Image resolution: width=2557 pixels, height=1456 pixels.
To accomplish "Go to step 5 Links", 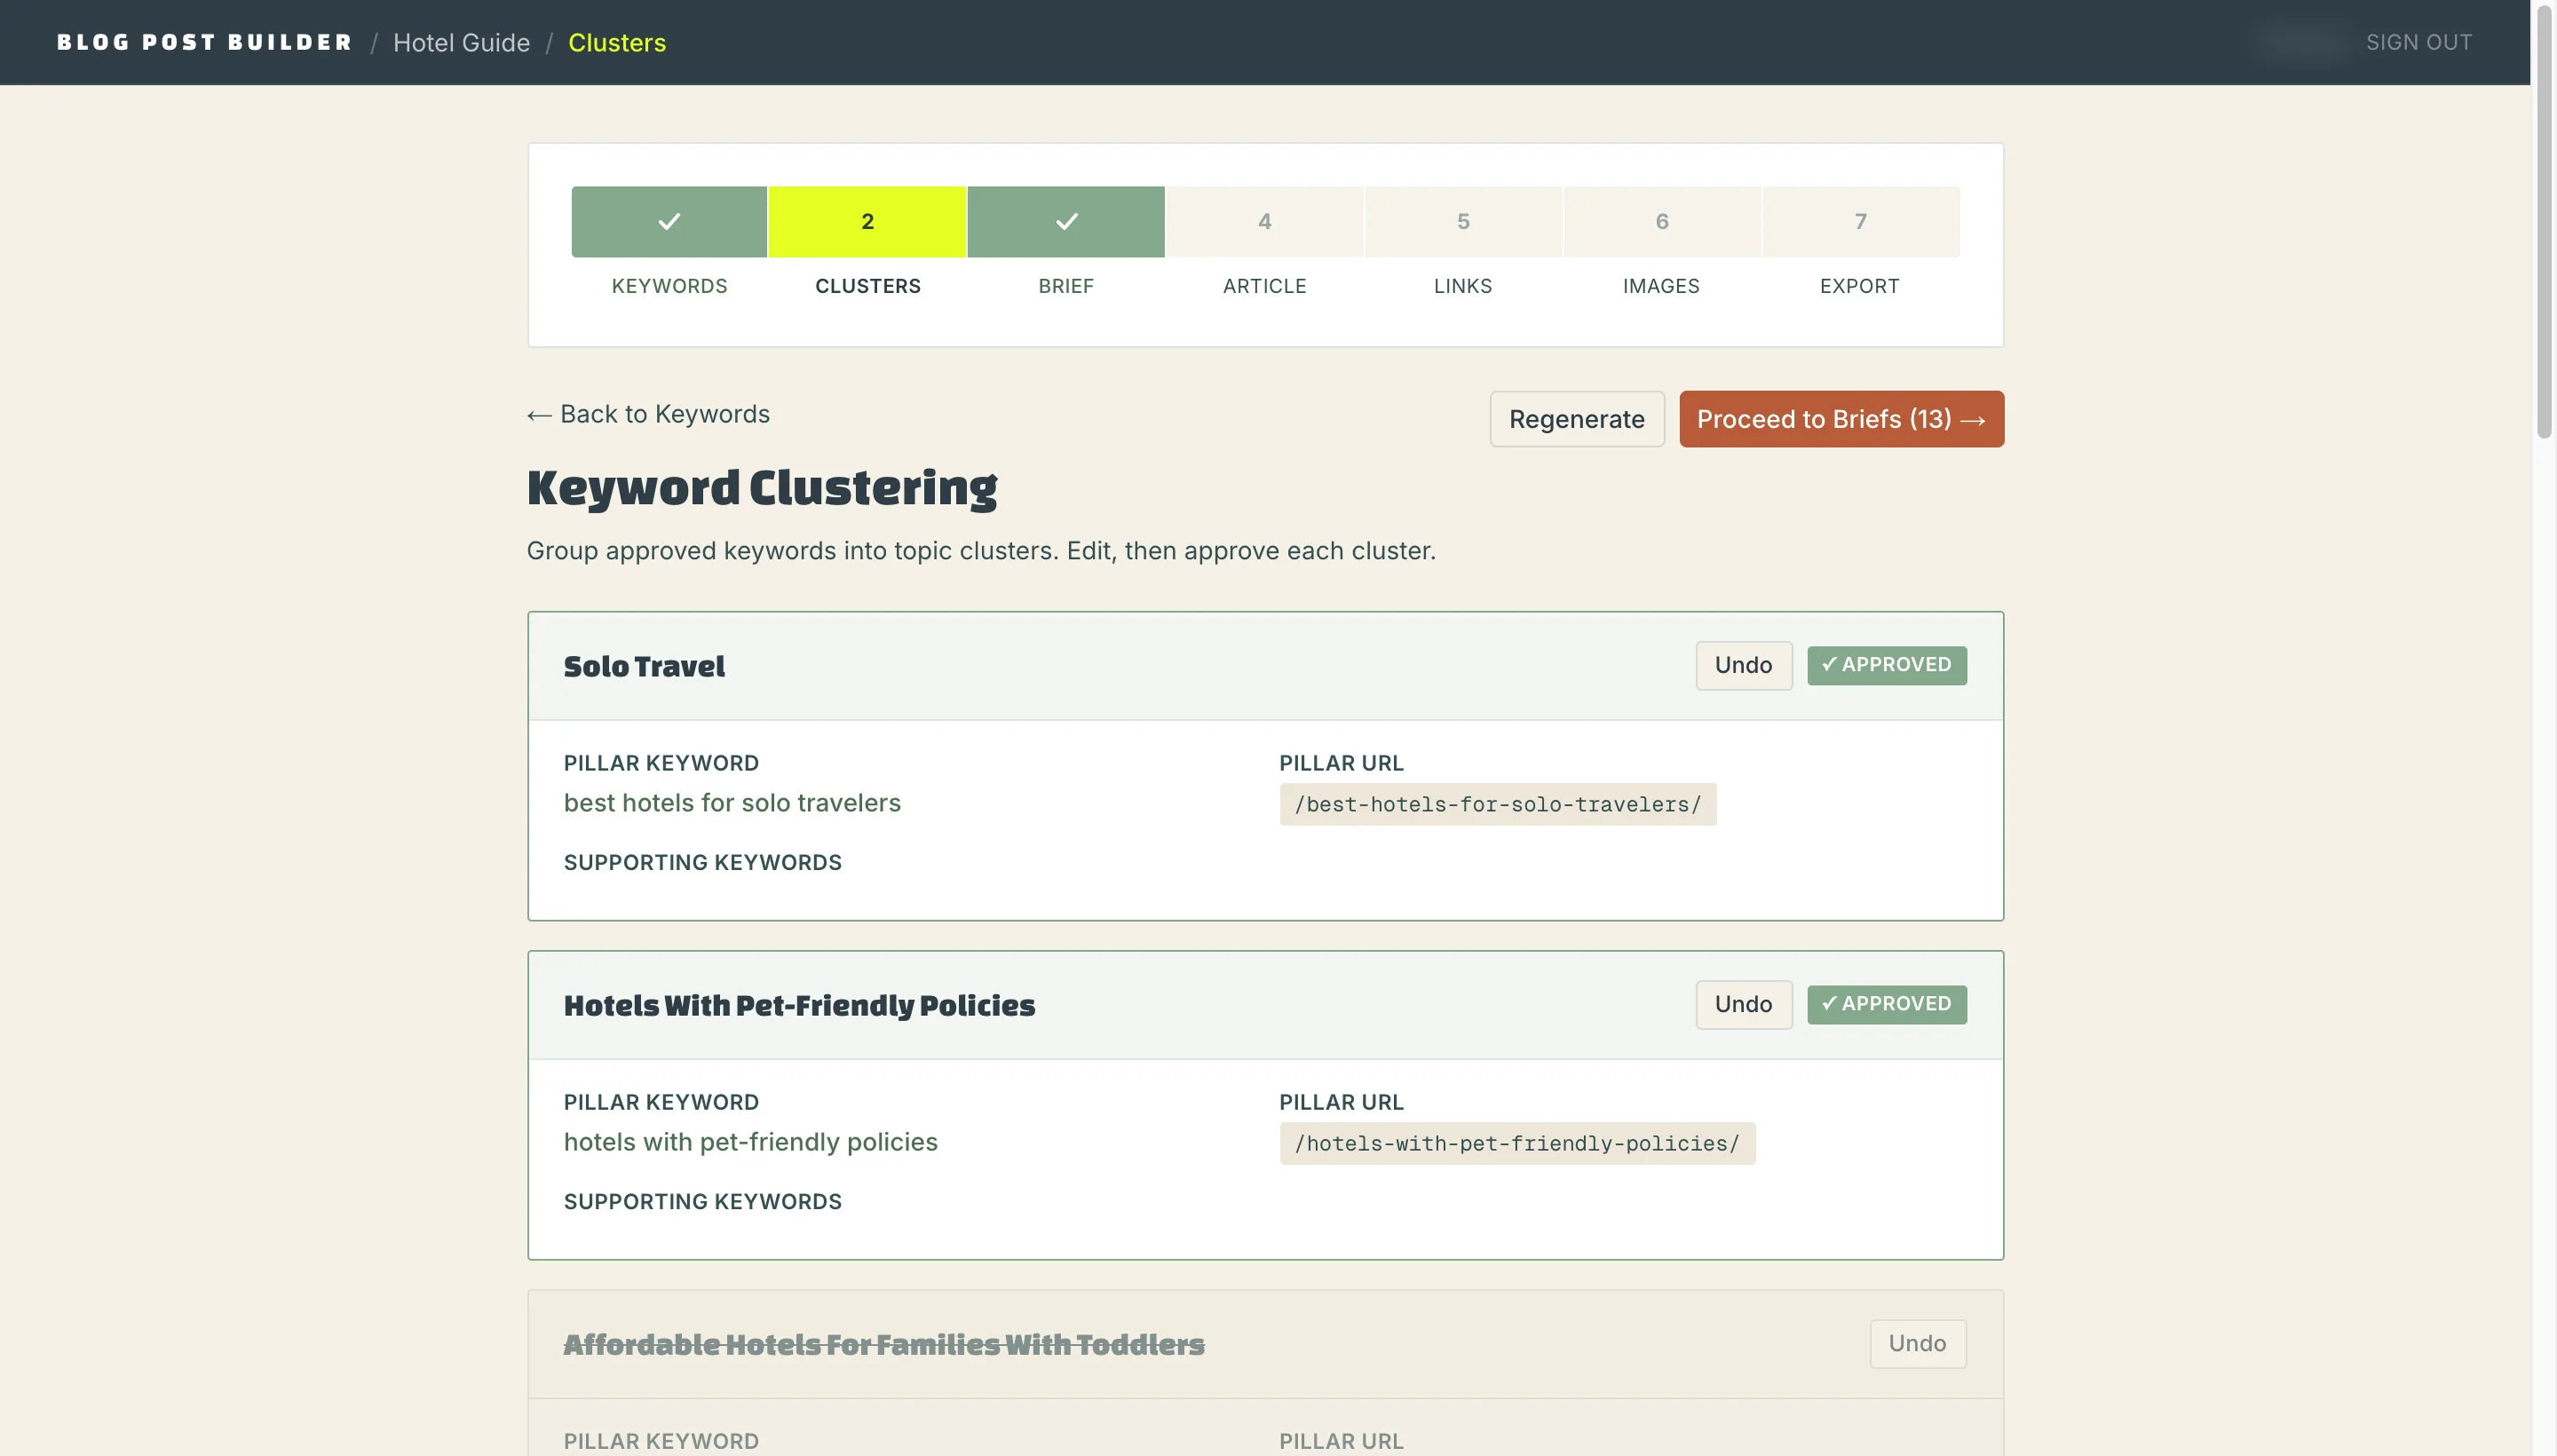I will pos(1463,221).
